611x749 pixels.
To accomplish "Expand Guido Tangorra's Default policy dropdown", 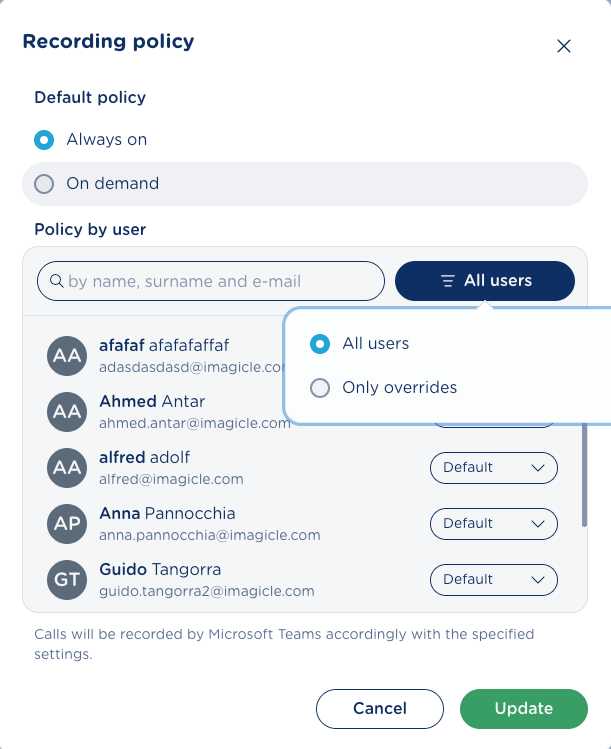I will point(493,579).
